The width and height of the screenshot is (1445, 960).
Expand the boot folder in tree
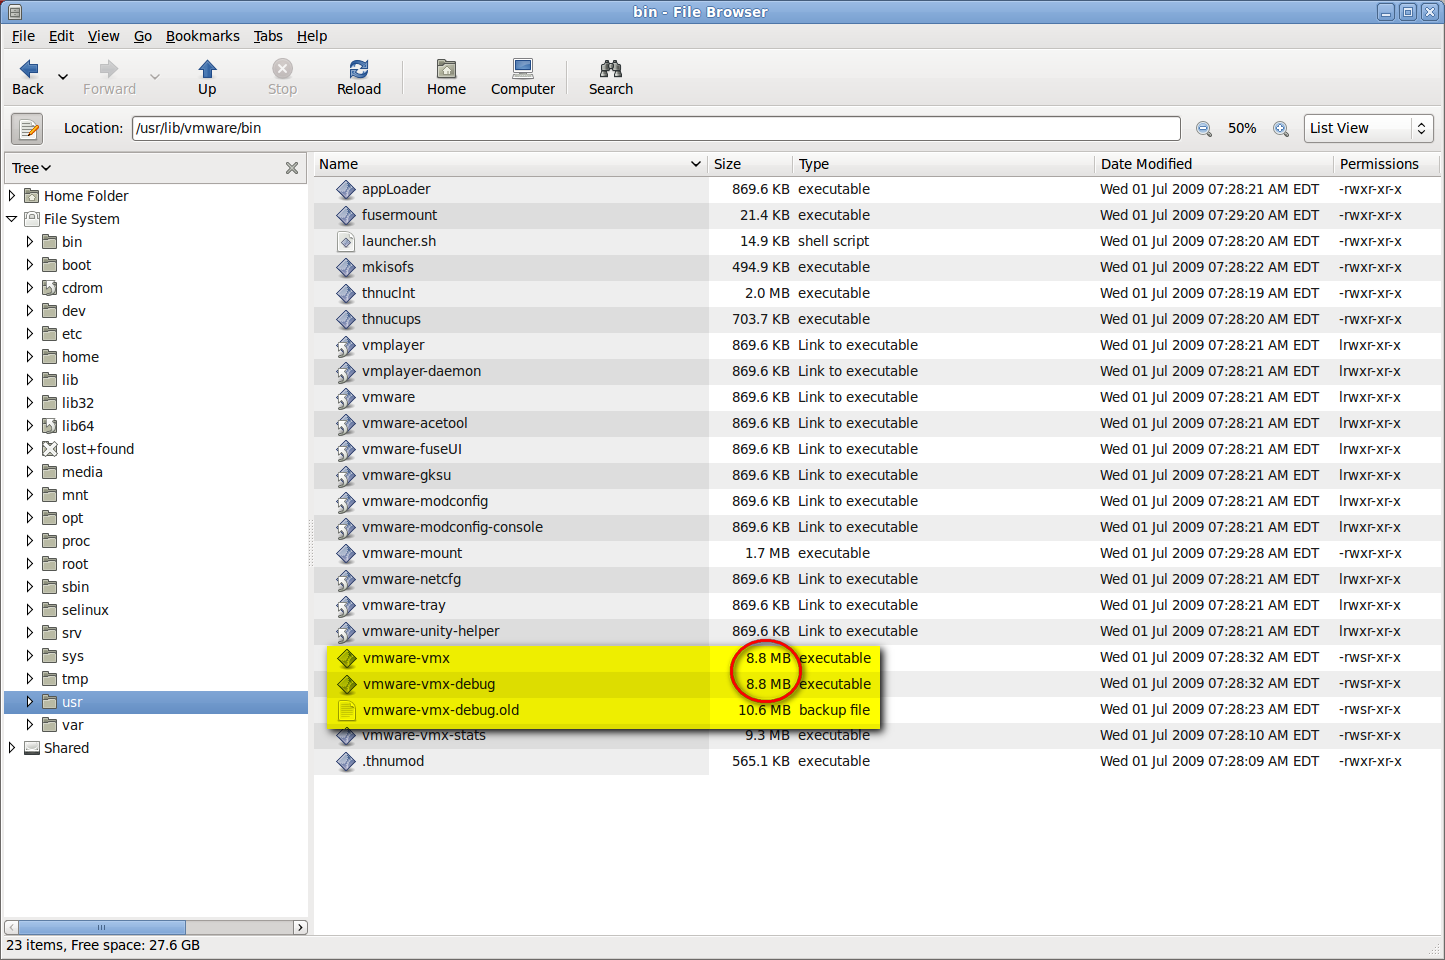[30, 265]
